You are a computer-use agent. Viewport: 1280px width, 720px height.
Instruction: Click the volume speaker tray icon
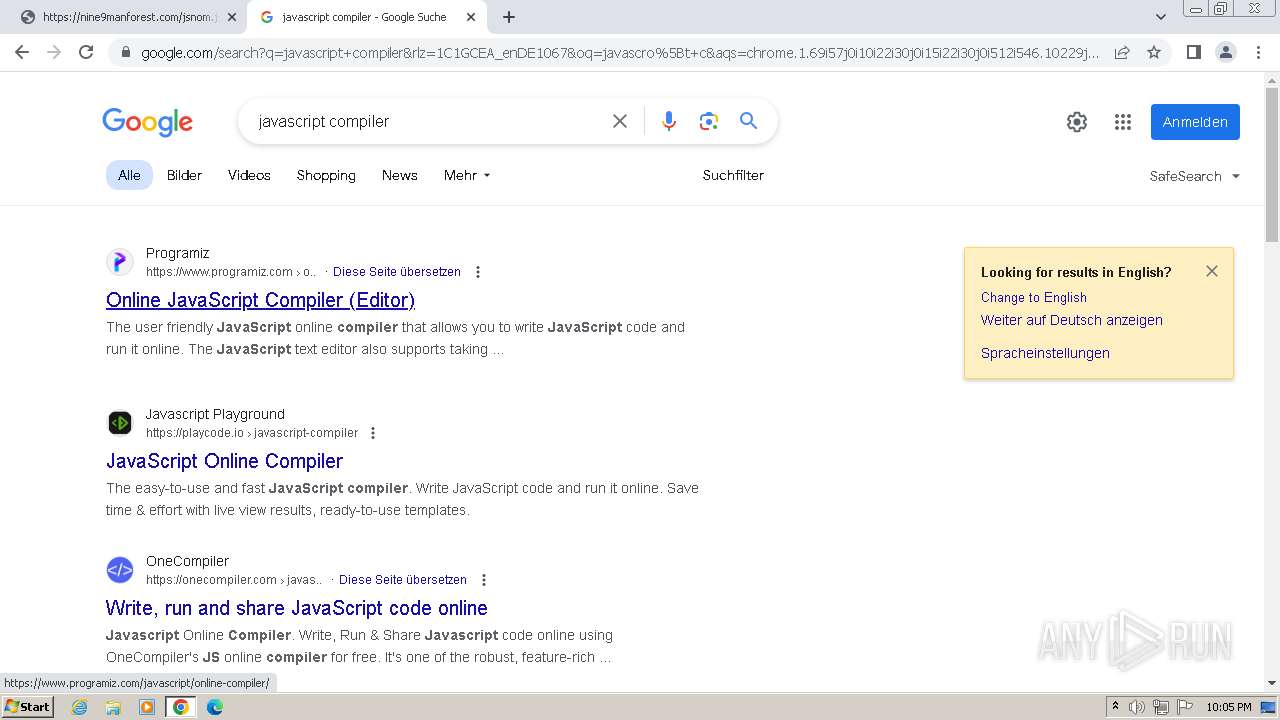point(1137,707)
